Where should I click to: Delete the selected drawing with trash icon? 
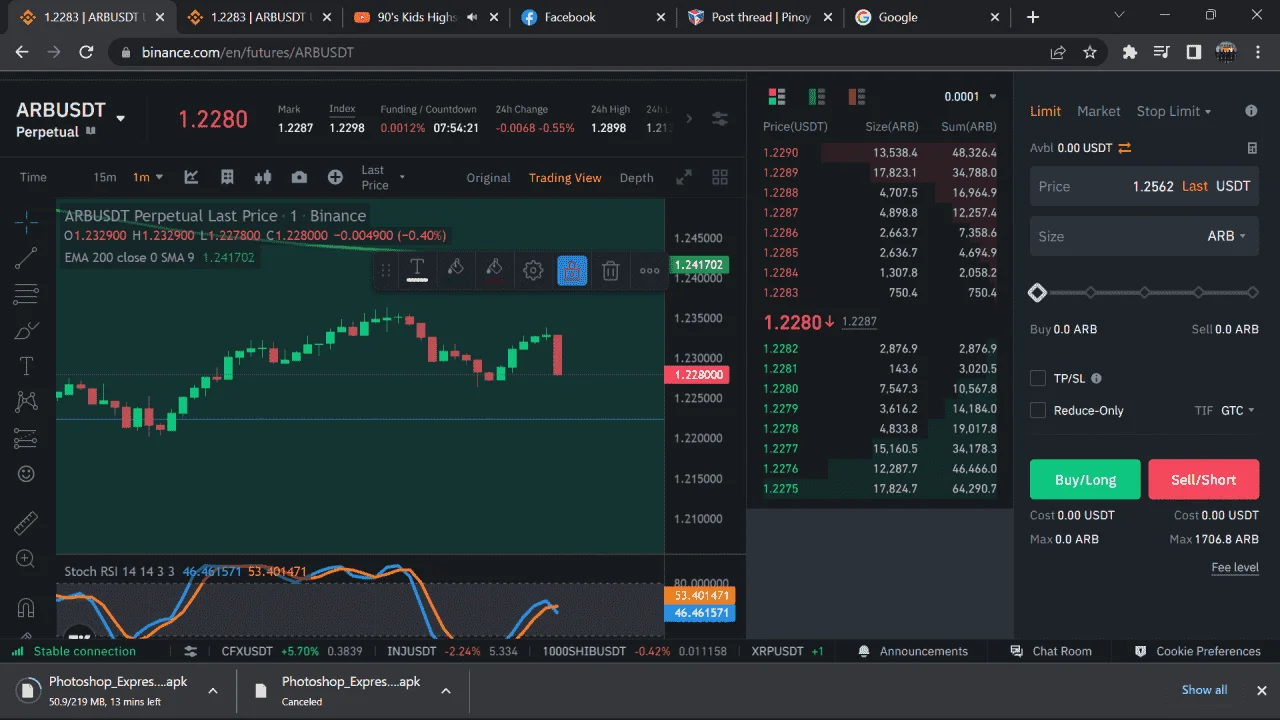[611, 270]
